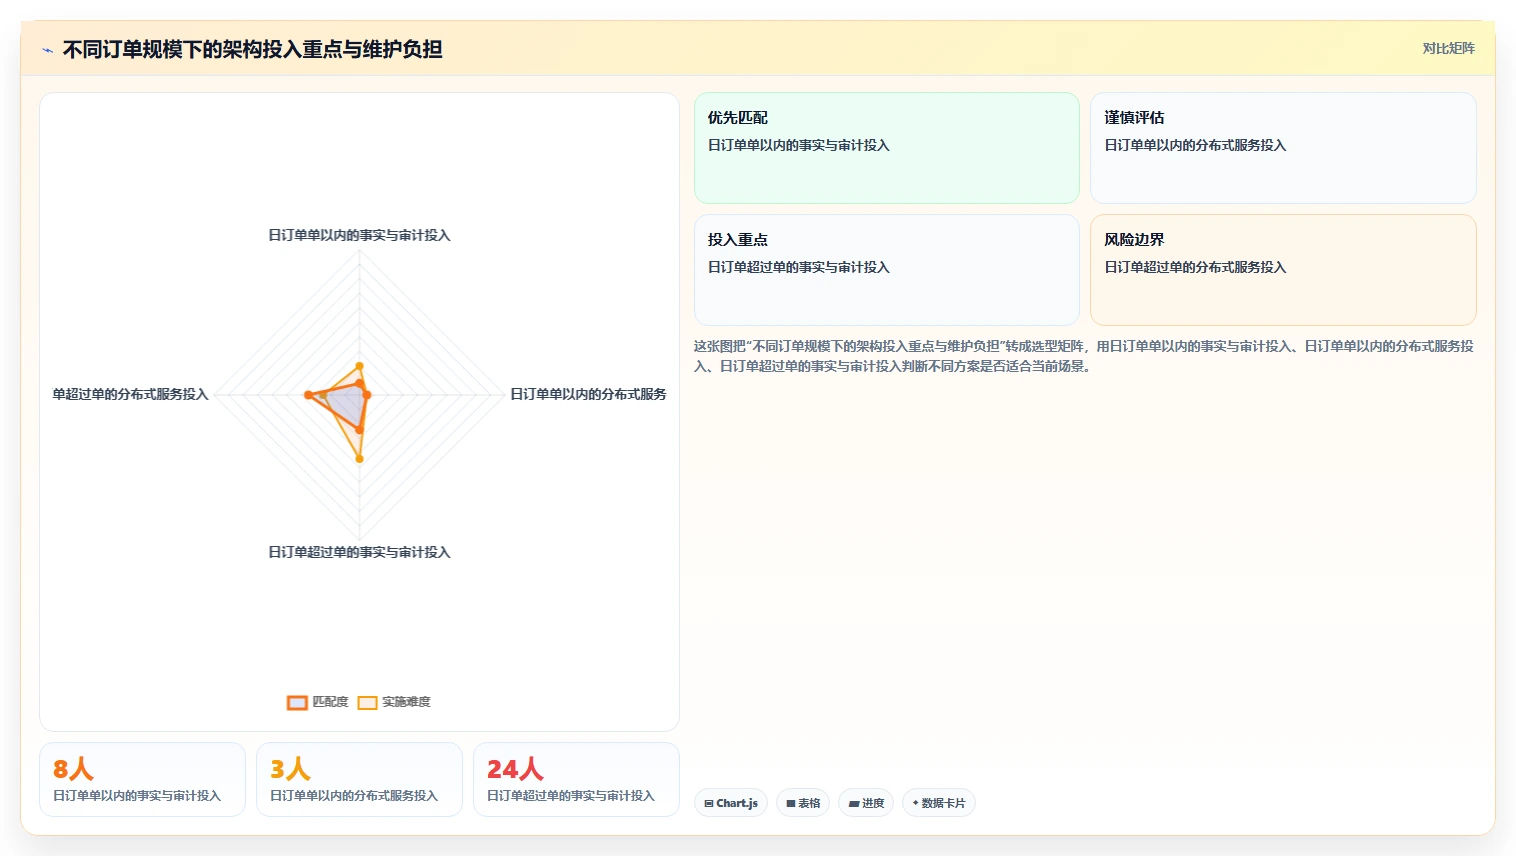Click label under the 24人 stat

pos(571,796)
